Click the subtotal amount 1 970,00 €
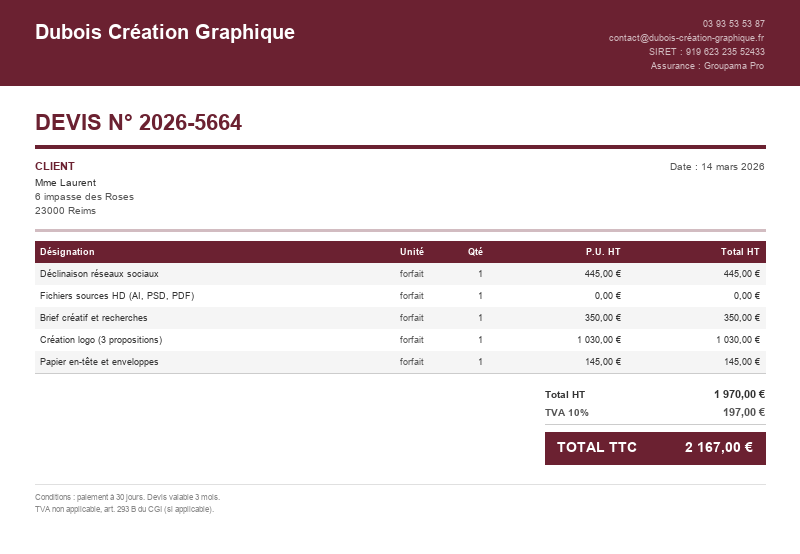 [739, 394]
